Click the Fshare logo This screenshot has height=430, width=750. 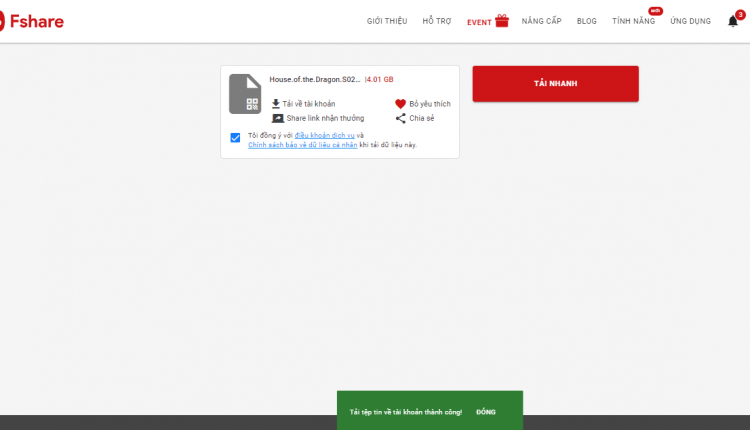(32, 21)
